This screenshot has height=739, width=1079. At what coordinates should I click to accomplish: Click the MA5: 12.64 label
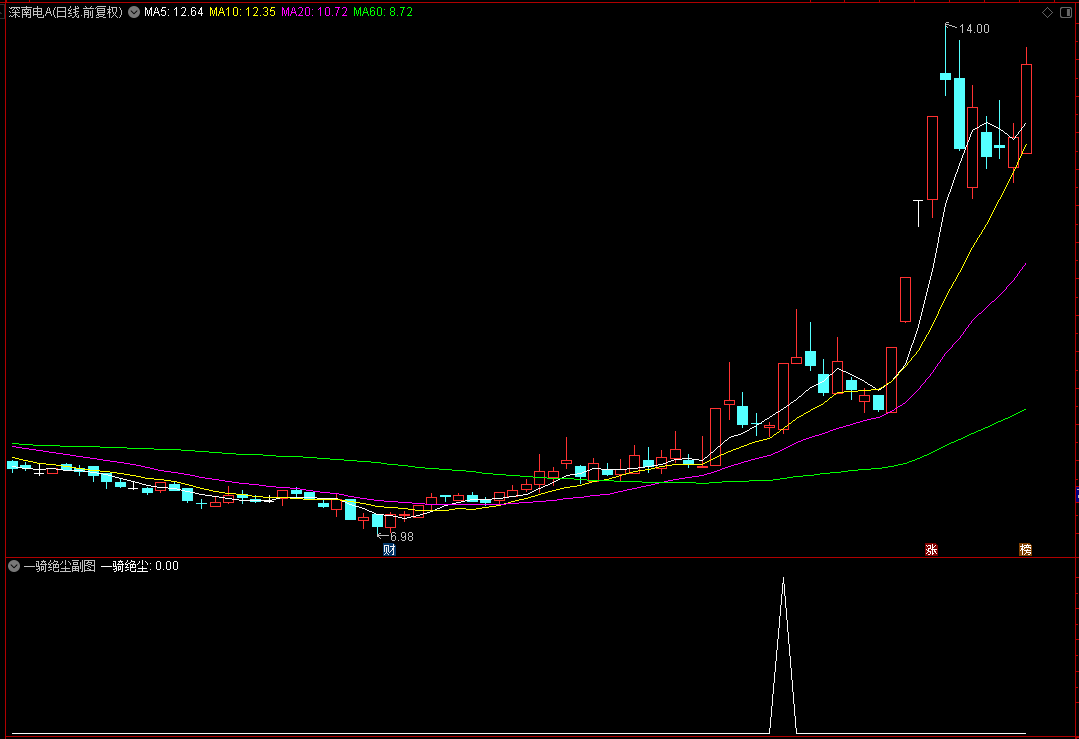173,12
